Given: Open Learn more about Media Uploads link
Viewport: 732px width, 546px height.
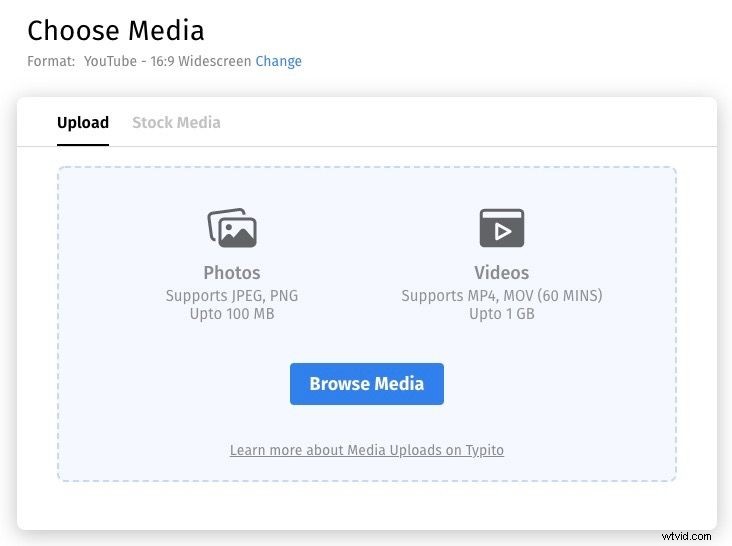Looking at the screenshot, I should 366,450.
